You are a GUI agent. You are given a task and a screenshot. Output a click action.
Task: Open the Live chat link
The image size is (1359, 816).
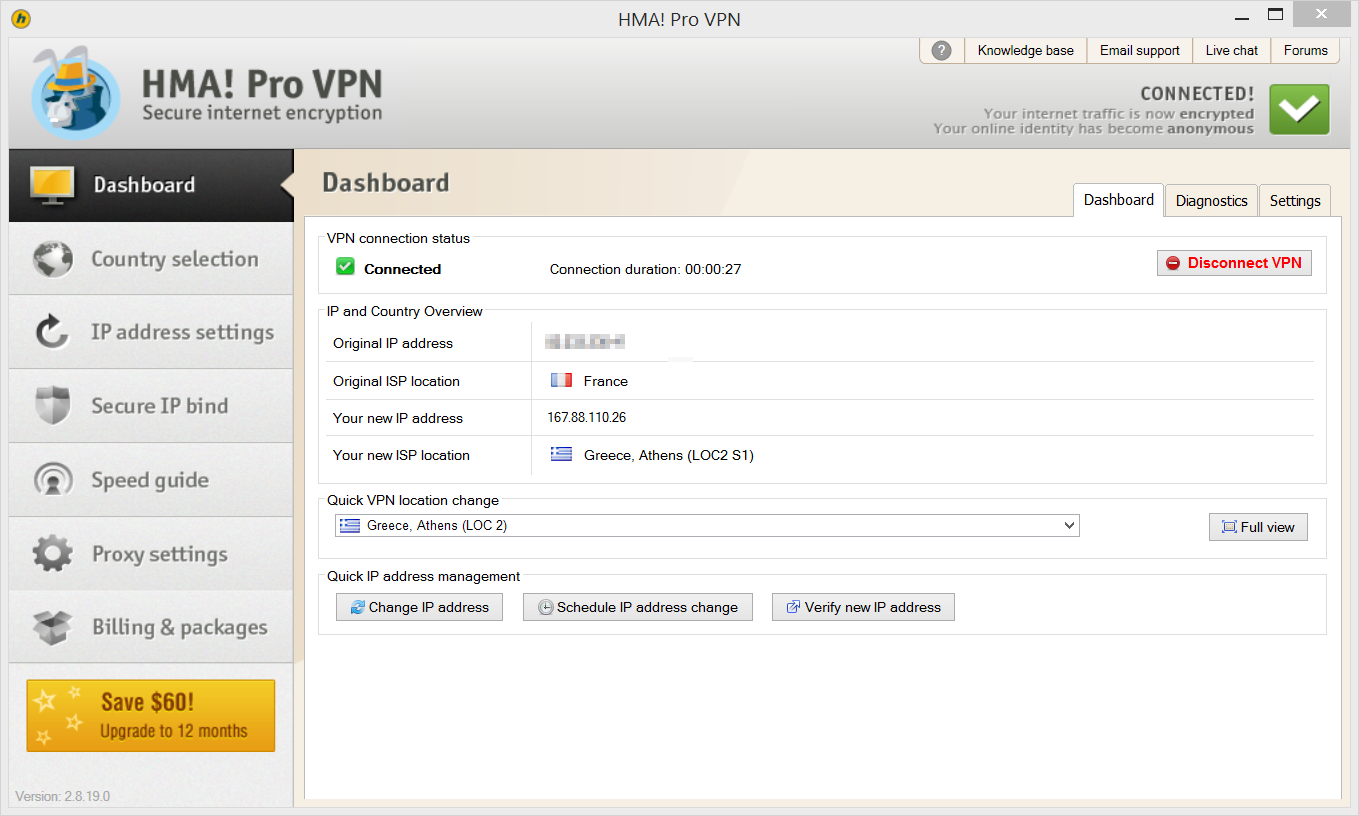pyautogui.click(x=1232, y=51)
